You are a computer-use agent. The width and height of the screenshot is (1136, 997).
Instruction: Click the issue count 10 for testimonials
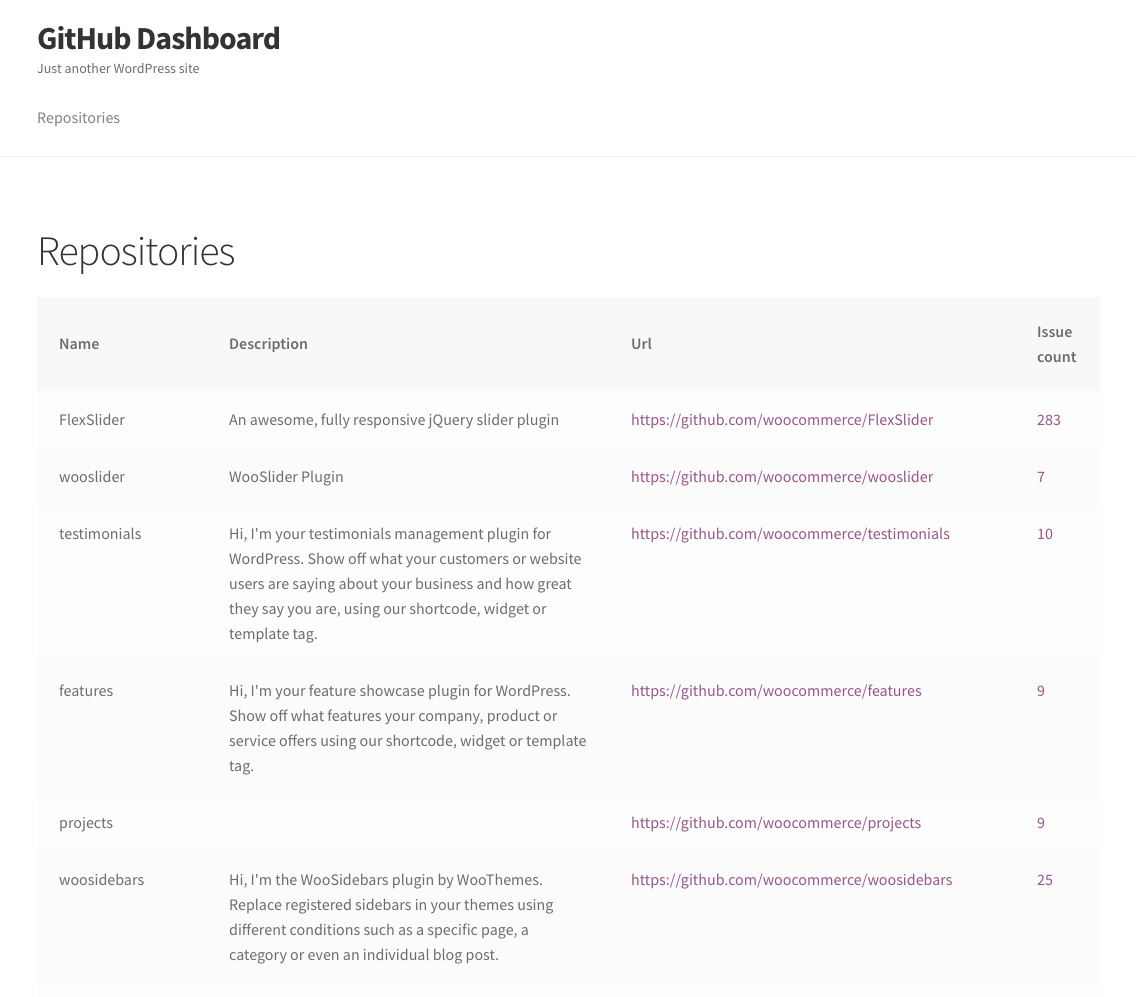tap(1044, 534)
